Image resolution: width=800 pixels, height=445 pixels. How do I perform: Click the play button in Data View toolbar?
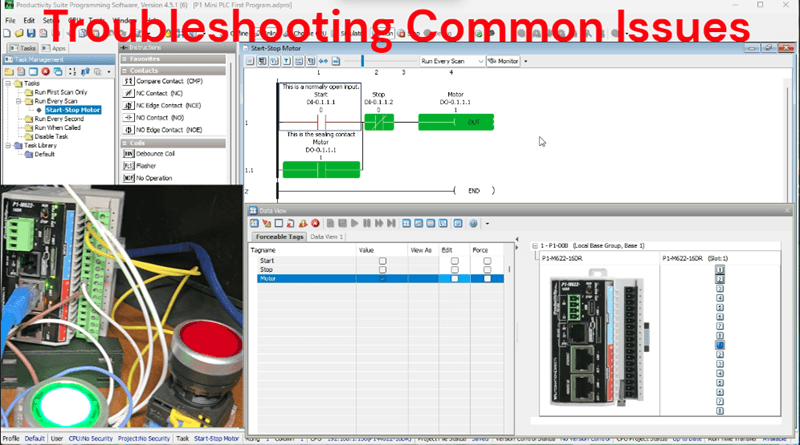click(355, 224)
